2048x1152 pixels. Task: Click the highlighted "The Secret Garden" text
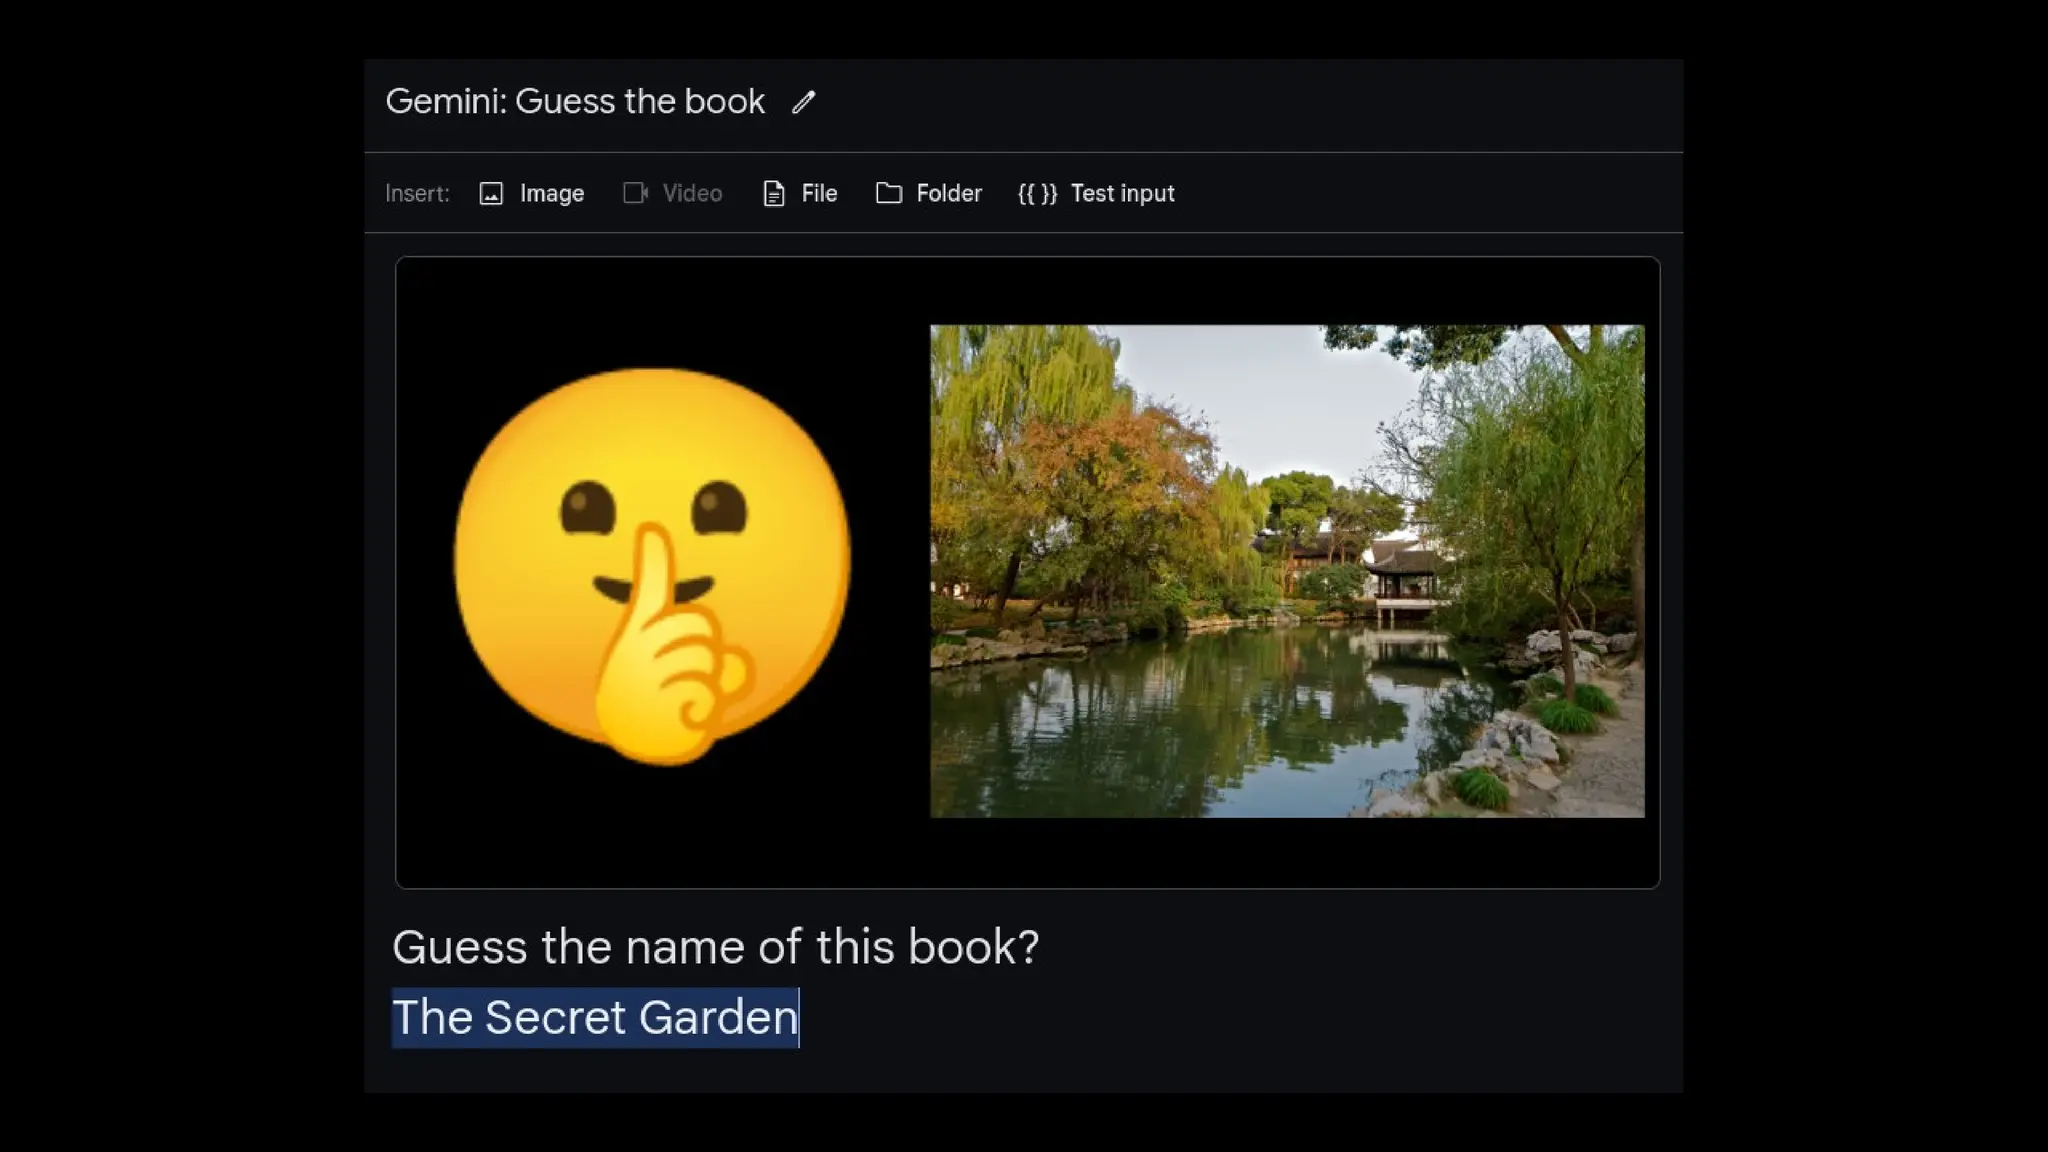[x=595, y=1017]
